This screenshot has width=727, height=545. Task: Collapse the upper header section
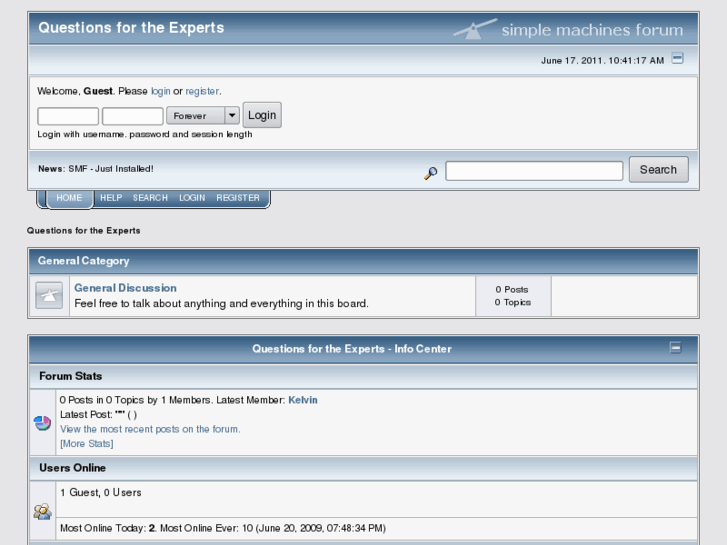tap(677, 58)
